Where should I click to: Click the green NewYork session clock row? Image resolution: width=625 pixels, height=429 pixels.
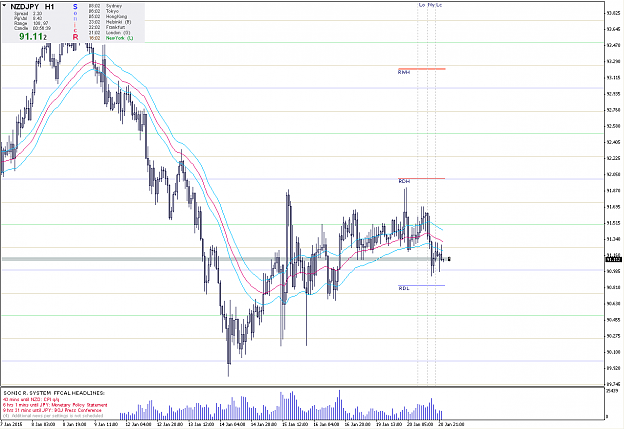pos(111,38)
